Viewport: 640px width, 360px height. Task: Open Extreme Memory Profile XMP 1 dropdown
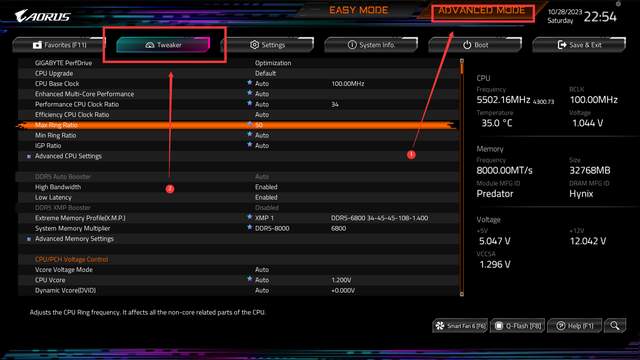point(264,218)
